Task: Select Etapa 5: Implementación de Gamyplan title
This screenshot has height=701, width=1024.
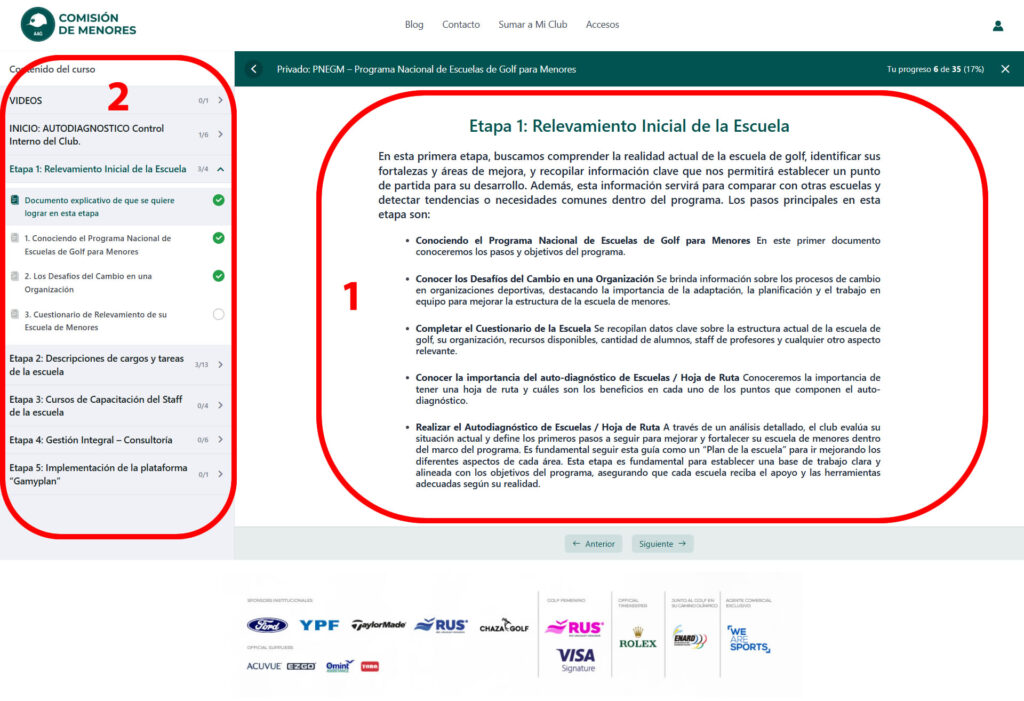Action: click(99, 474)
